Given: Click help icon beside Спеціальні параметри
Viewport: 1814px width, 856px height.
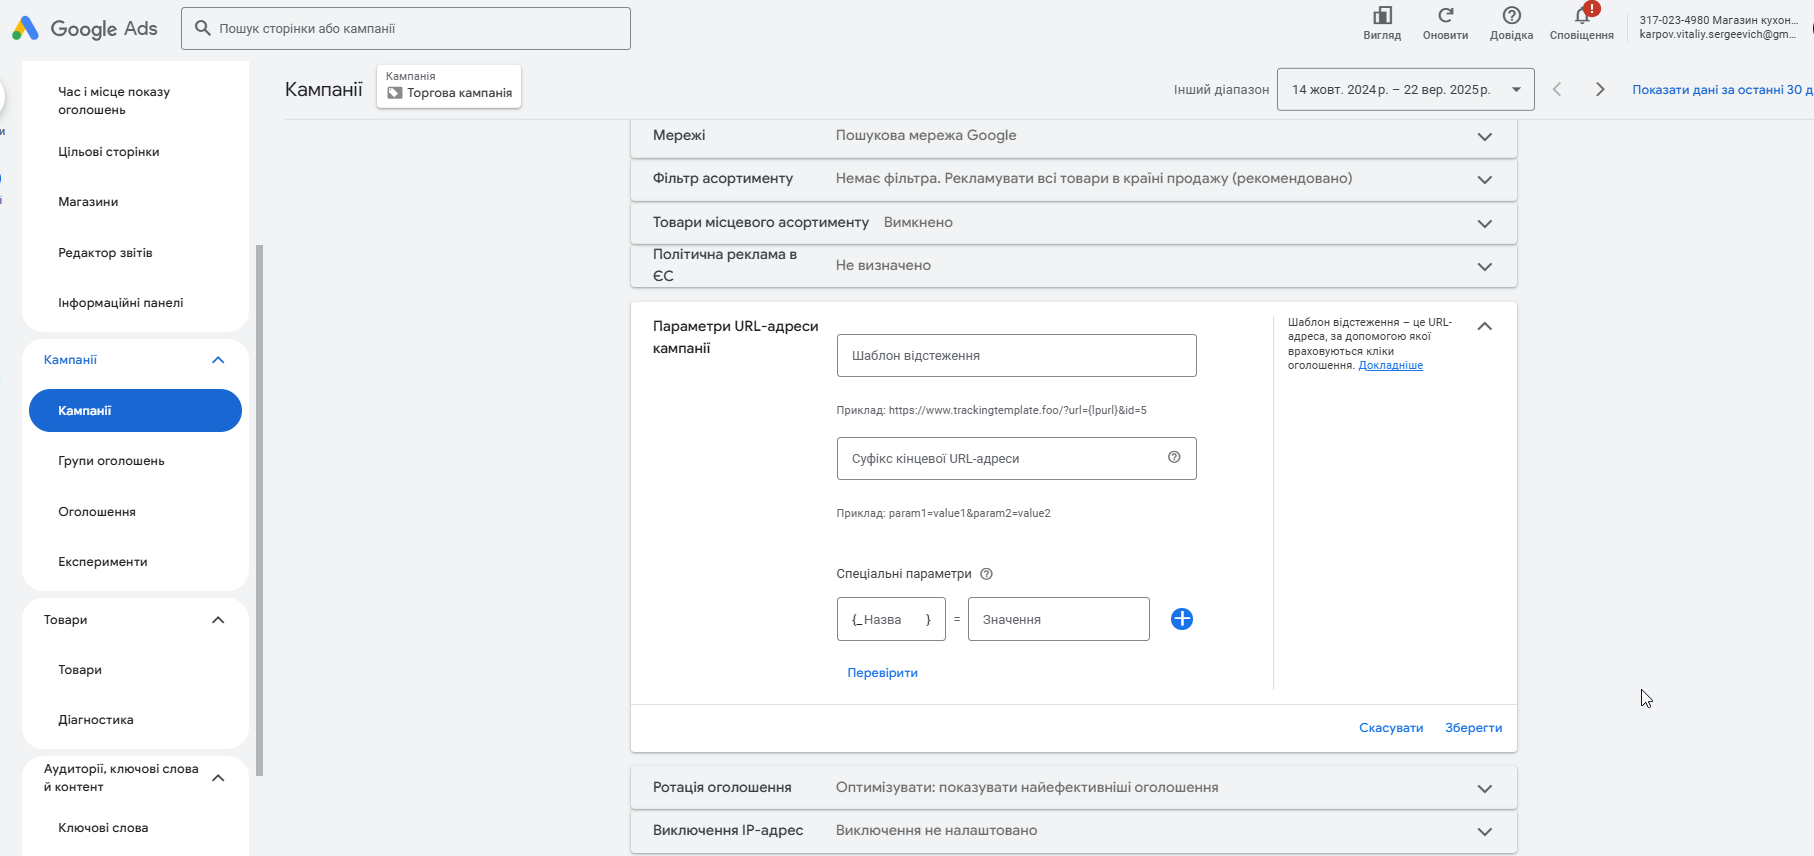Looking at the screenshot, I should 986,574.
